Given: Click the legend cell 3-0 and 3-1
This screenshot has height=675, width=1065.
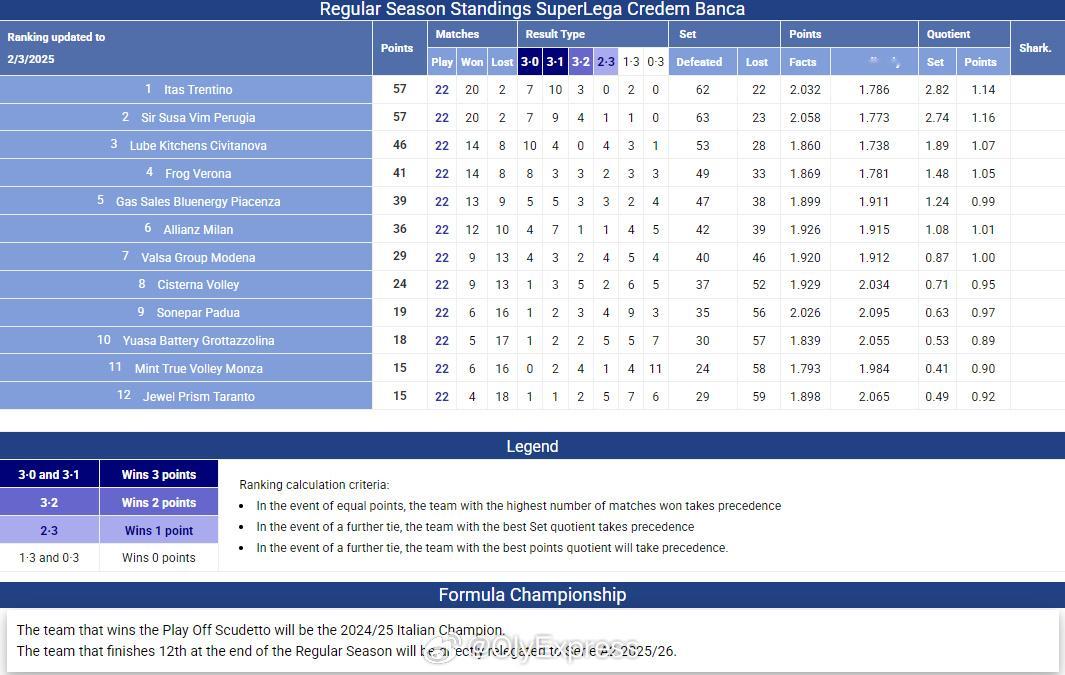Looking at the screenshot, I should pos(49,474).
